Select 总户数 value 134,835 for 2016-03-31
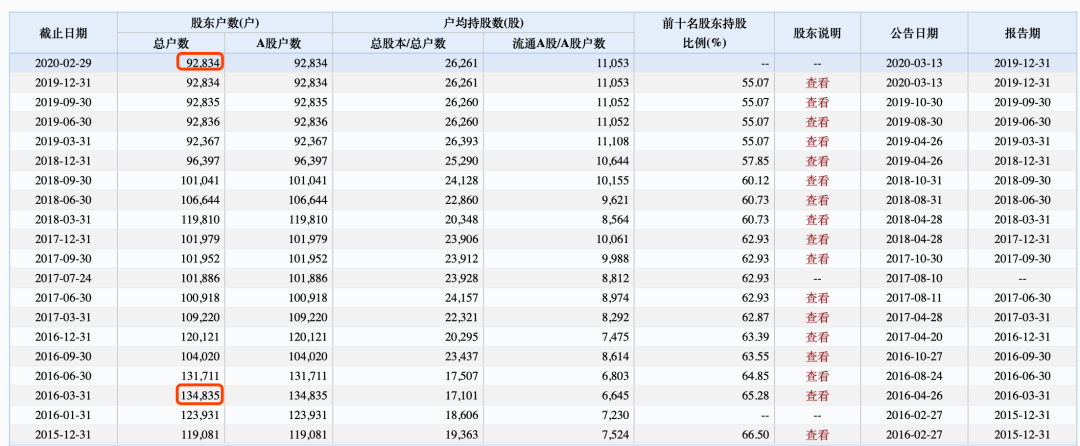1080x446 pixels. (199, 396)
